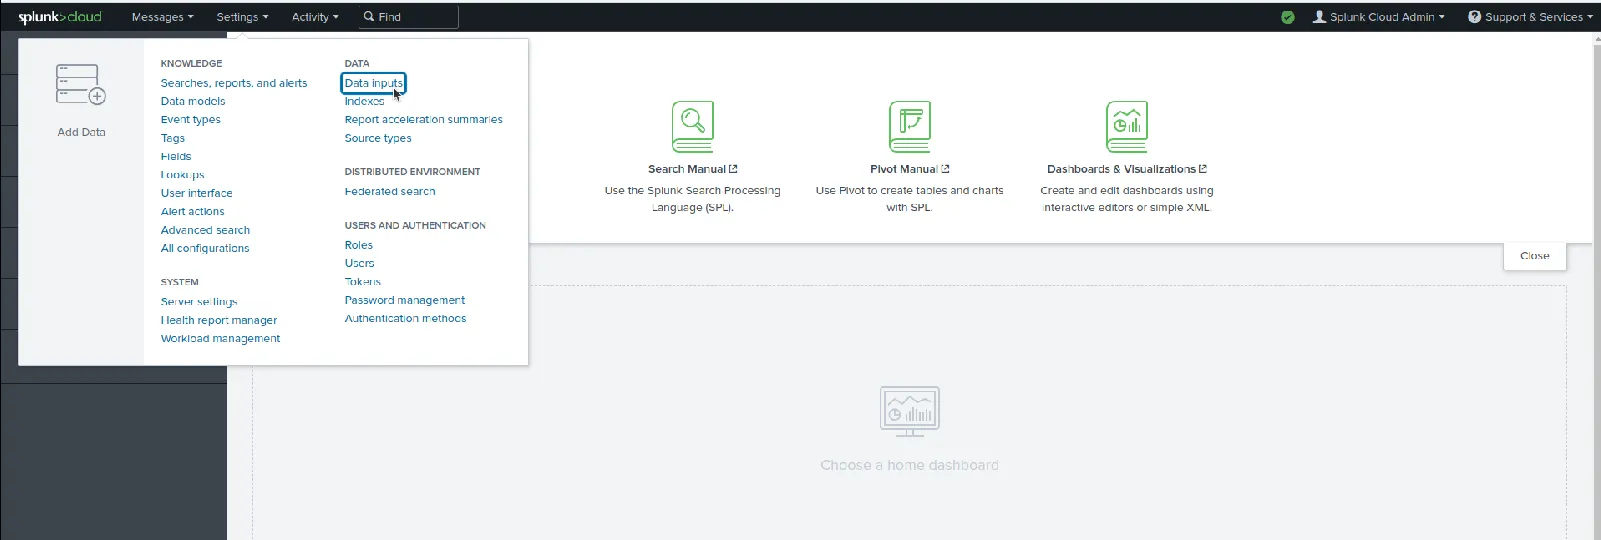Click the Close button

pos(1535,256)
